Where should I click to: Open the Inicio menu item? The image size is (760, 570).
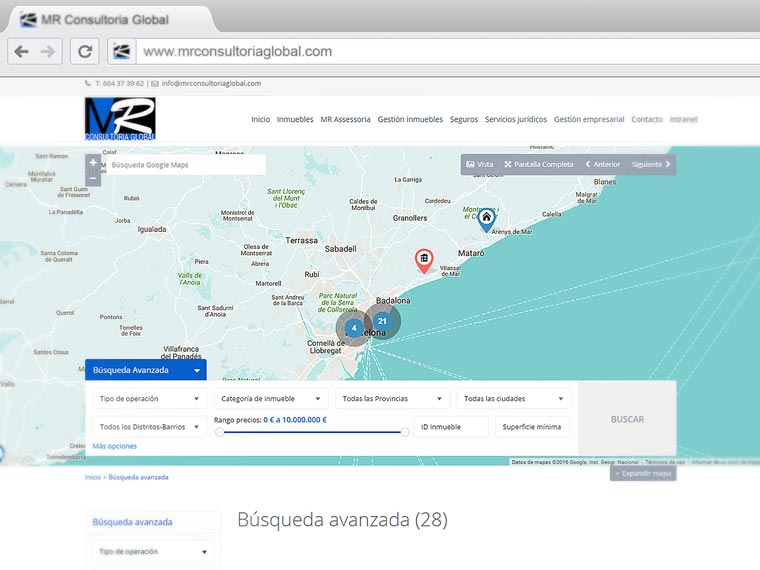pyautogui.click(x=260, y=119)
